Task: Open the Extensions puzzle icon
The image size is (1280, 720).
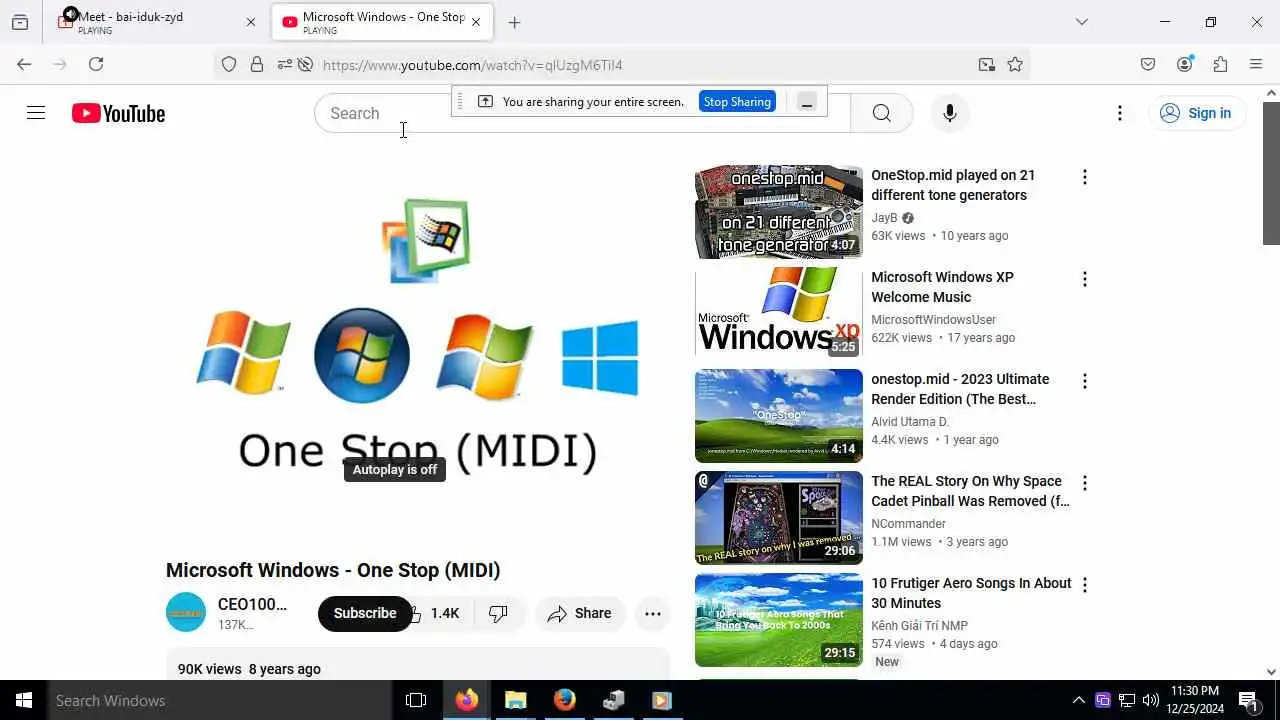Action: click(x=1220, y=64)
